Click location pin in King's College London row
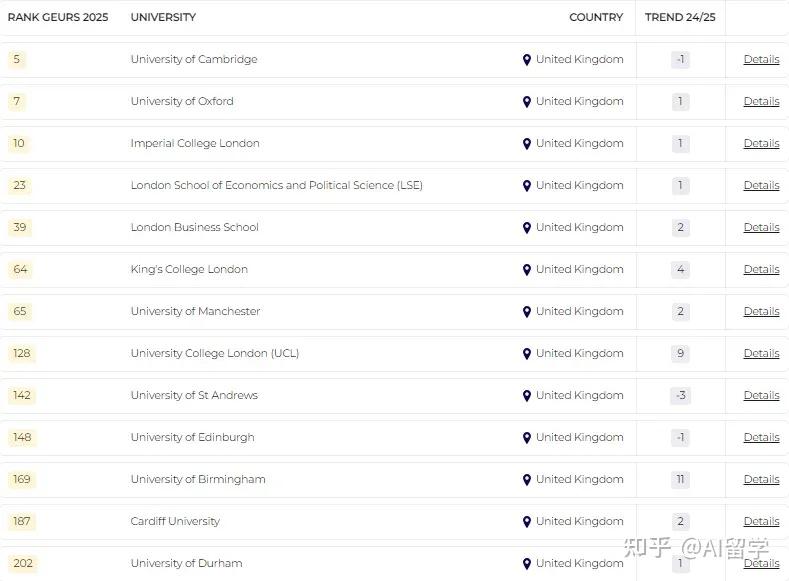This screenshot has width=789, height=581. click(527, 270)
